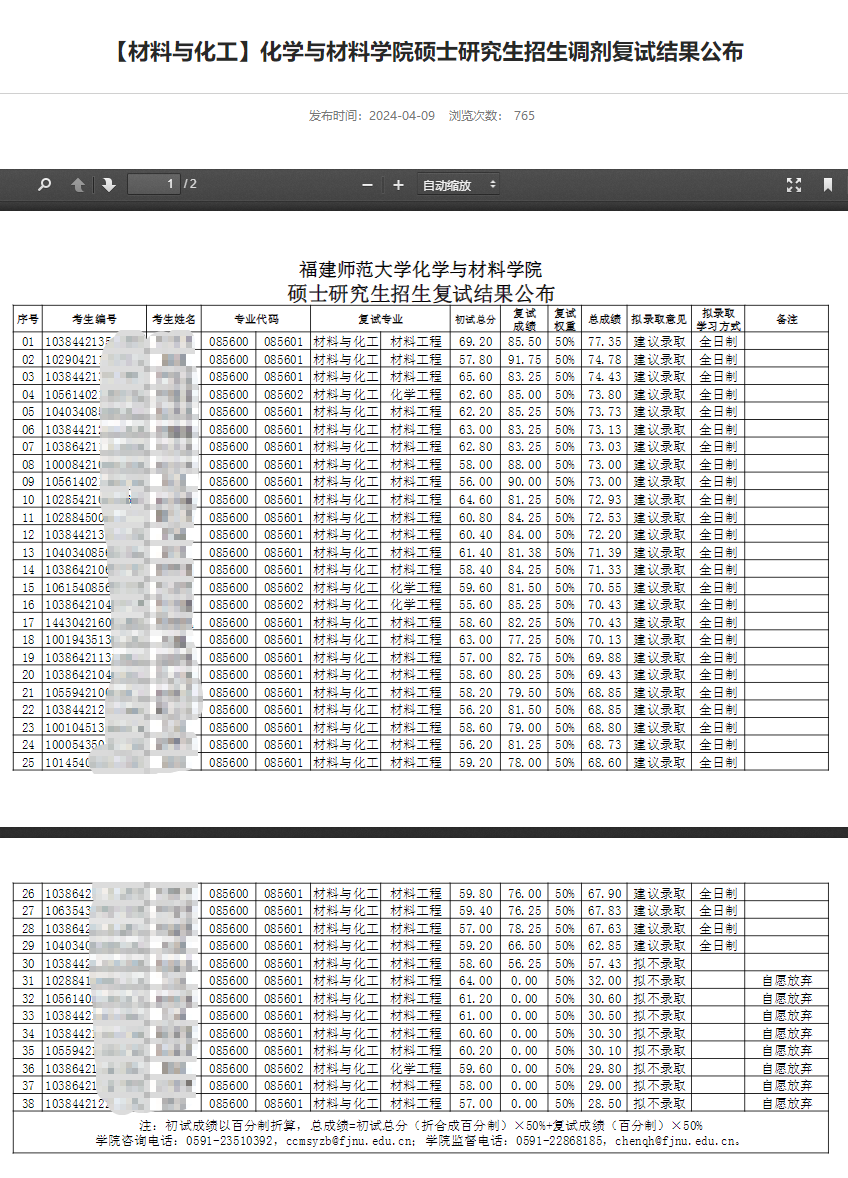
Task: Click total score 68.60 in row 25
Action: click(x=605, y=763)
